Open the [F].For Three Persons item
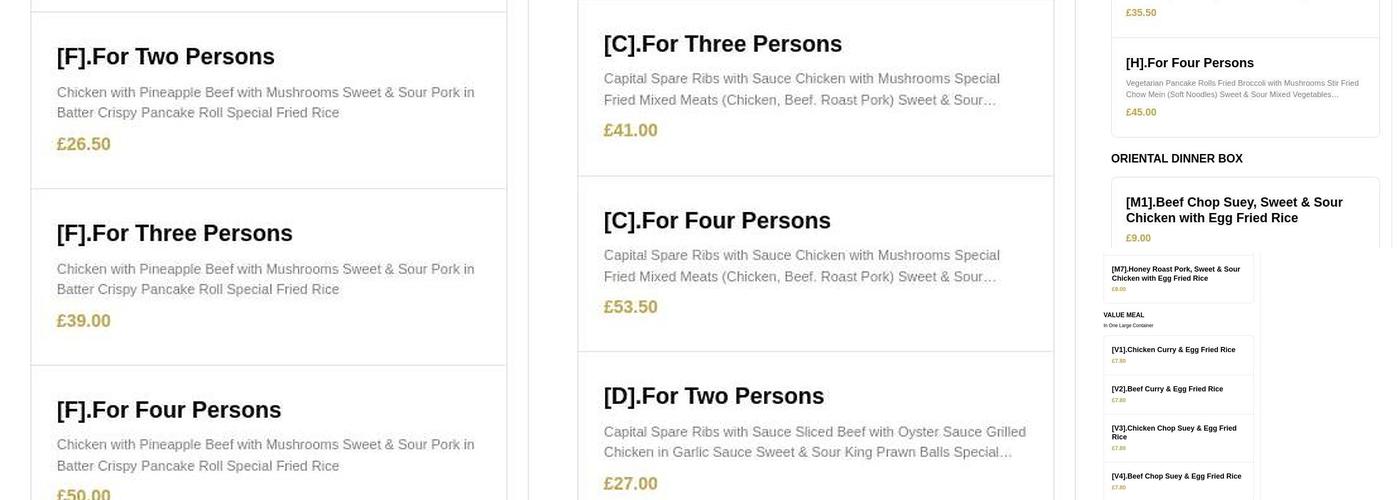Screen dimensions: 1400x500 pos(175,234)
